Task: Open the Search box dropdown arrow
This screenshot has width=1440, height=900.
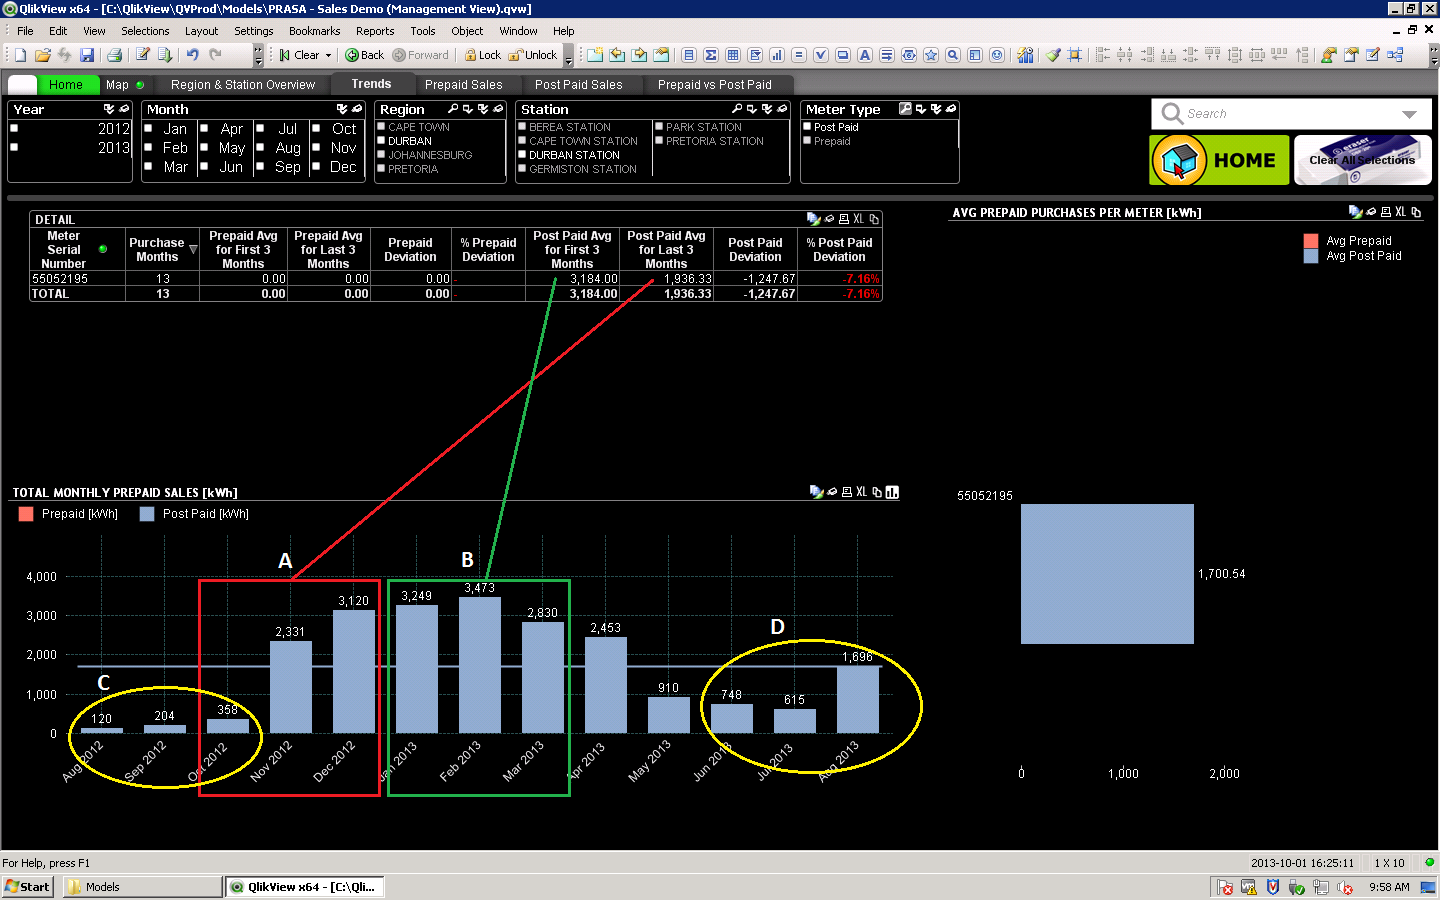Action: pyautogui.click(x=1409, y=115)
